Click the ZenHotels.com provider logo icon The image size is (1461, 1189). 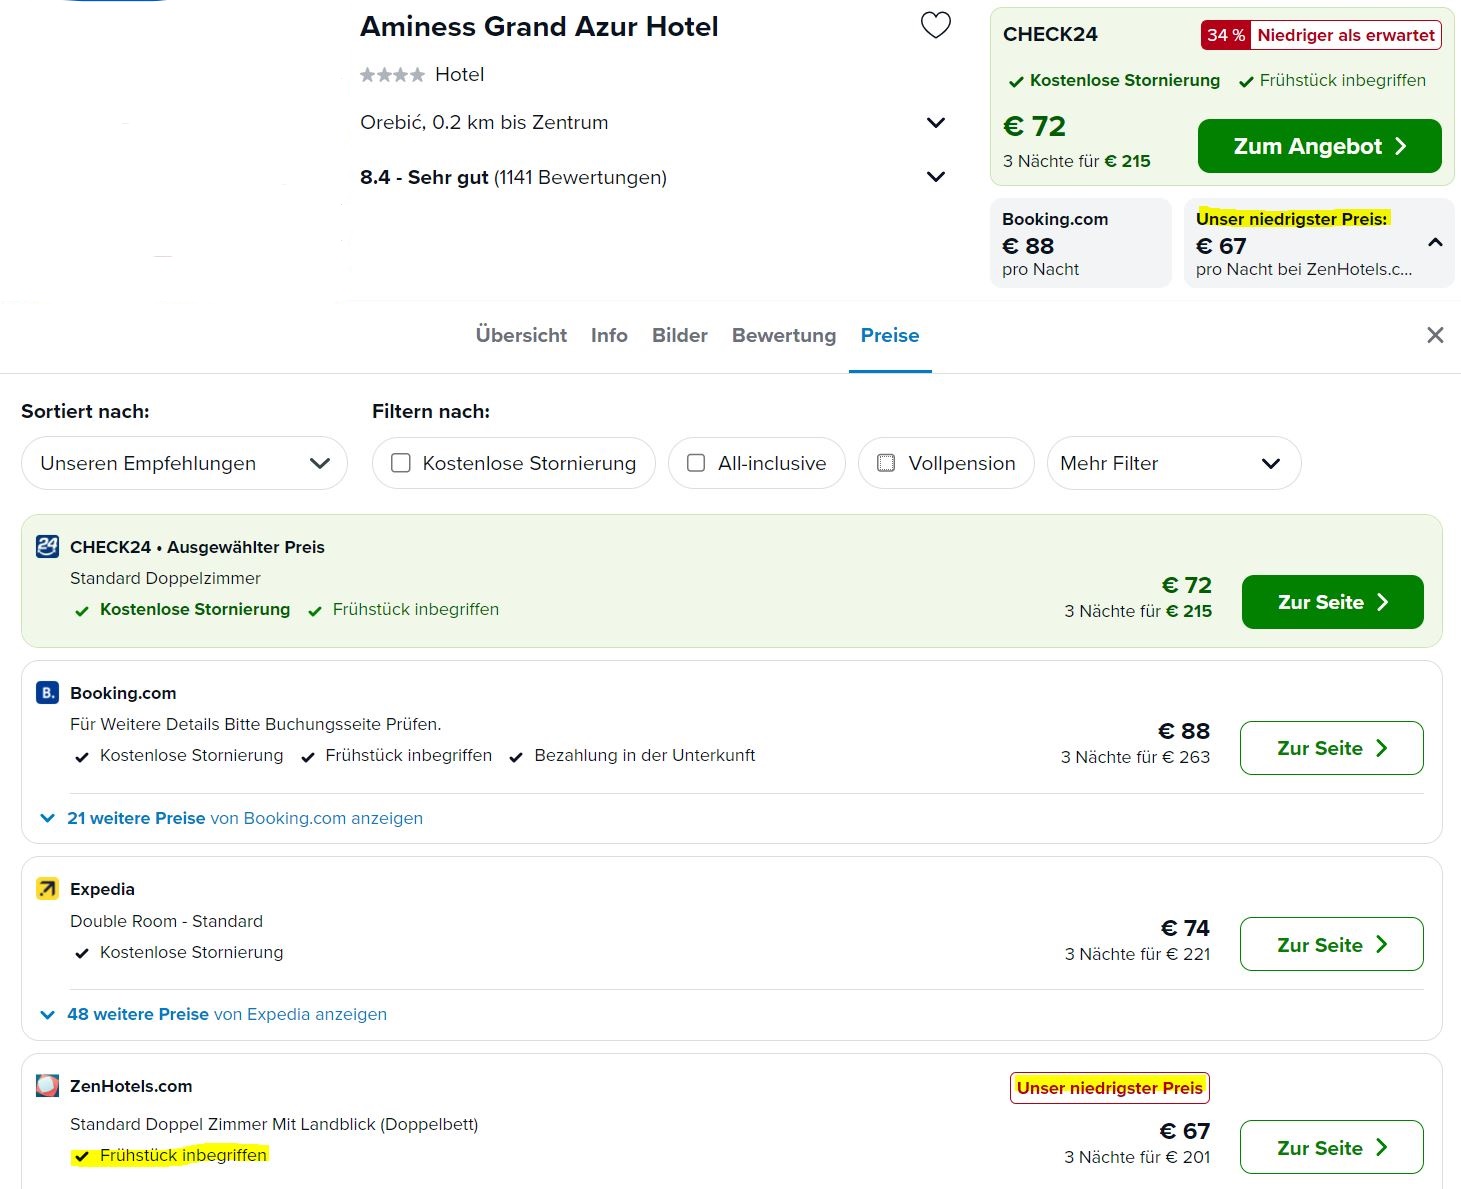pyautogui.click(x=47, y=1085)
